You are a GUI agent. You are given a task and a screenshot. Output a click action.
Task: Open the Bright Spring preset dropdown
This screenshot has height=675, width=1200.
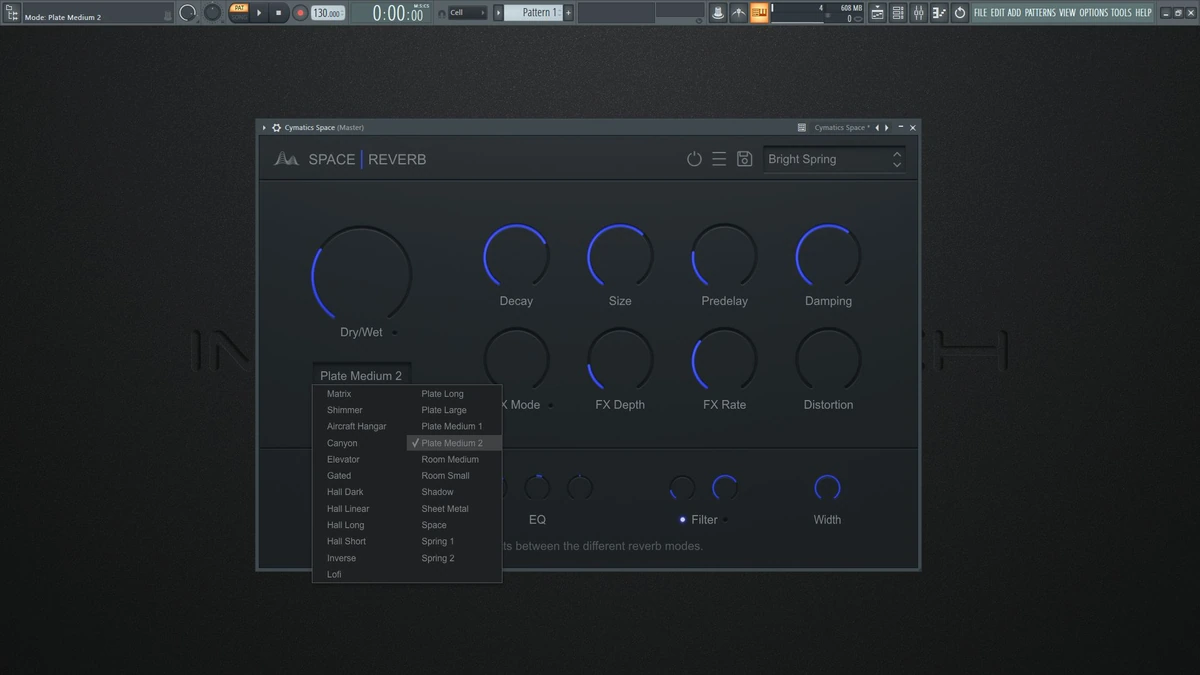coord(834,159)
